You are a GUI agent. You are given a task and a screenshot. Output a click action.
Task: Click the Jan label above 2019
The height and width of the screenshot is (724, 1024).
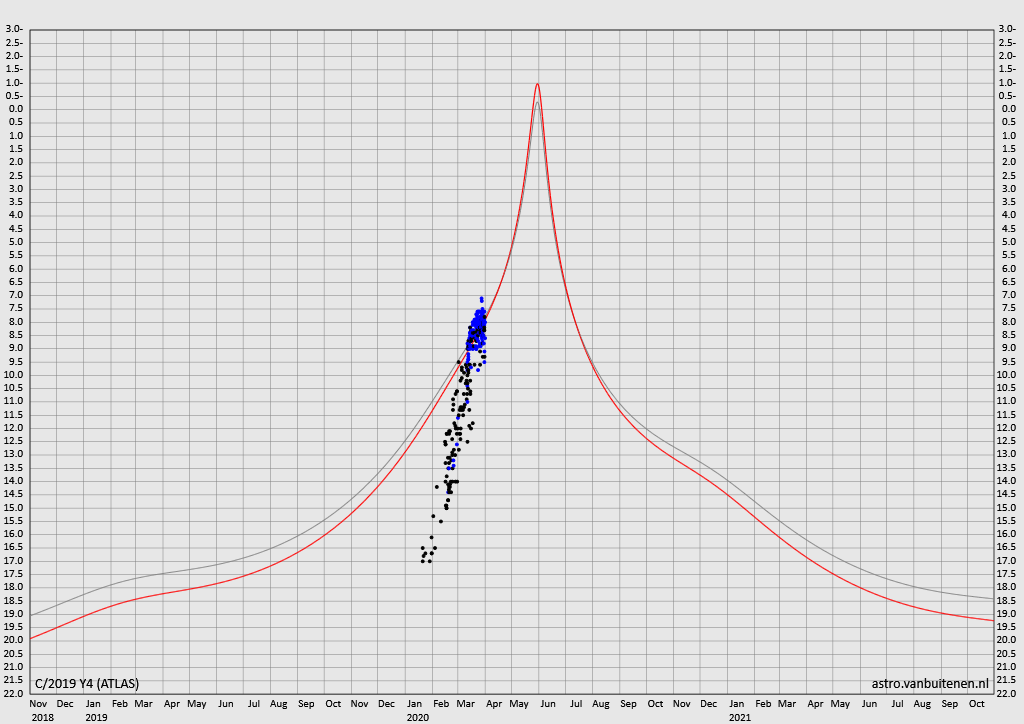coord(93,704)
